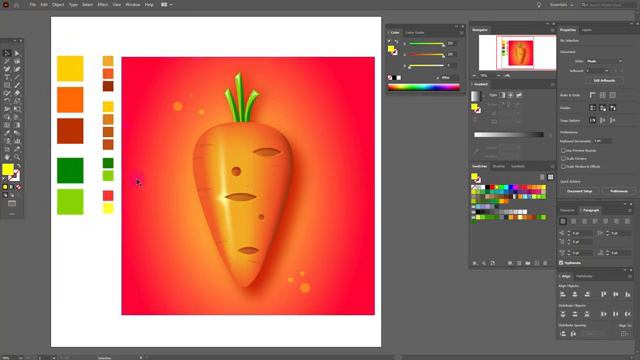640x360 pixels.
Task: Click Vertical Distribute Top icon
Action: coord(563,314)
